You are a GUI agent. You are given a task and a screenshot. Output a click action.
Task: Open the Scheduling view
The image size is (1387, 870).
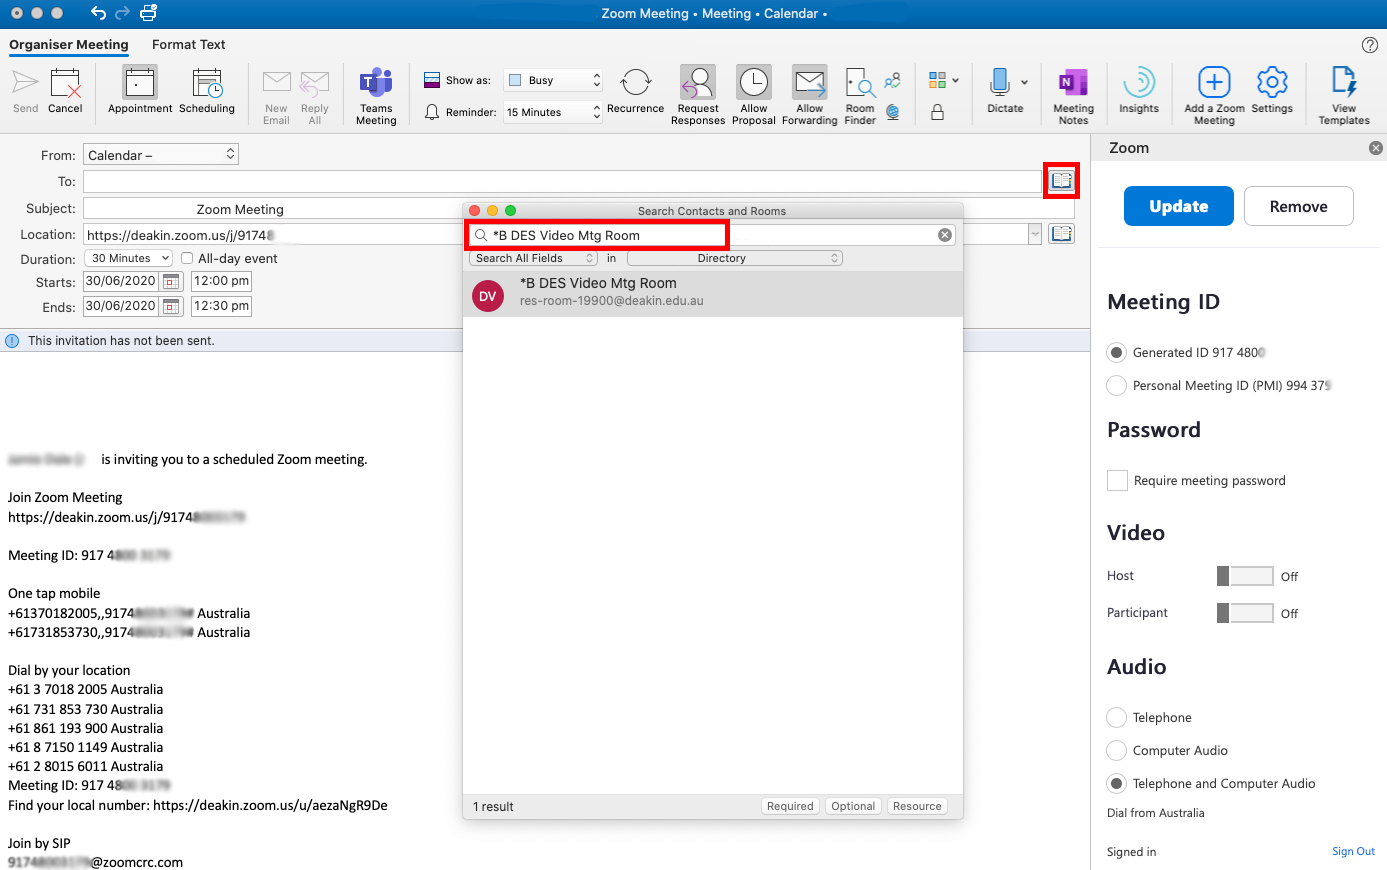pos(207,84)
